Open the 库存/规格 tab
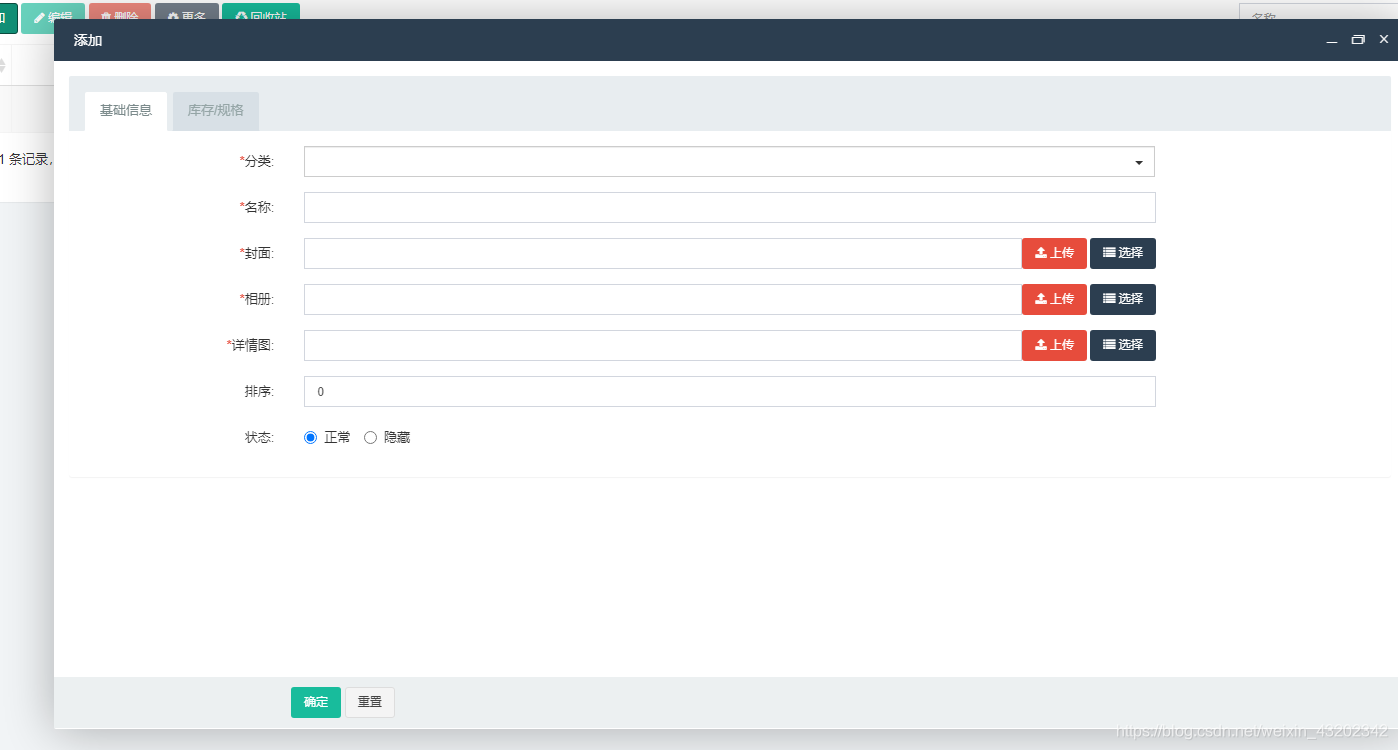Screen dimensions: 1398x750 pyautogui.click(x=216, y=111)
